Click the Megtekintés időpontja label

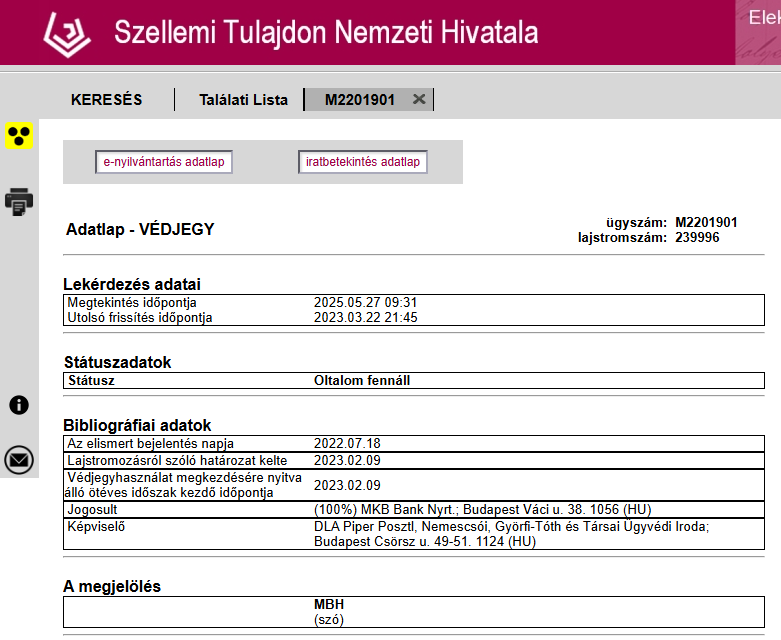pyautogui.click(x=132, y=302)
